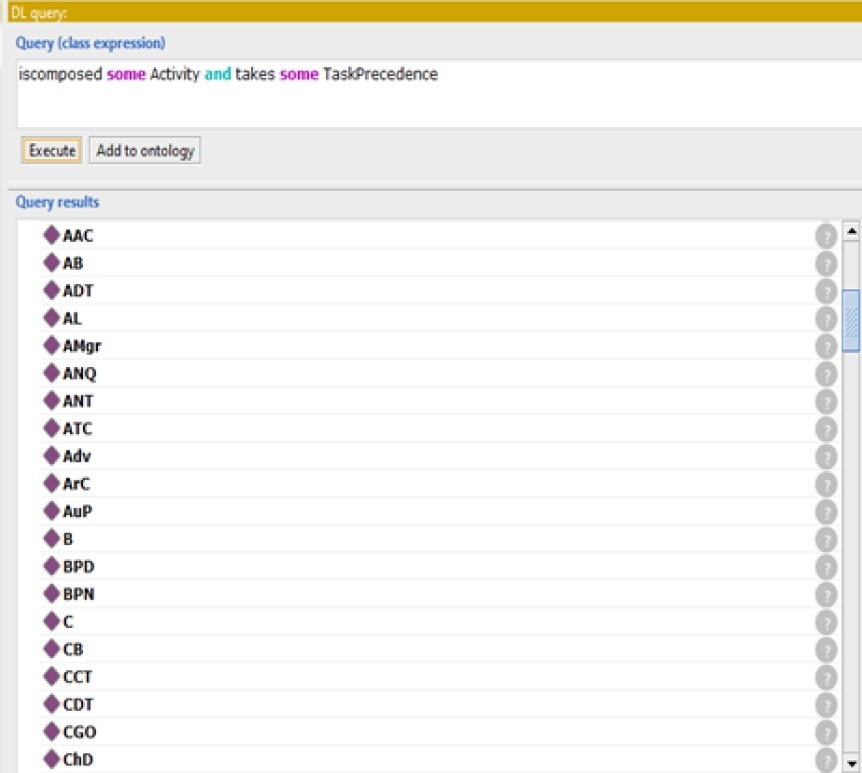
Task: Click the help icon beside AAC
Action: (x=826, y=237)
